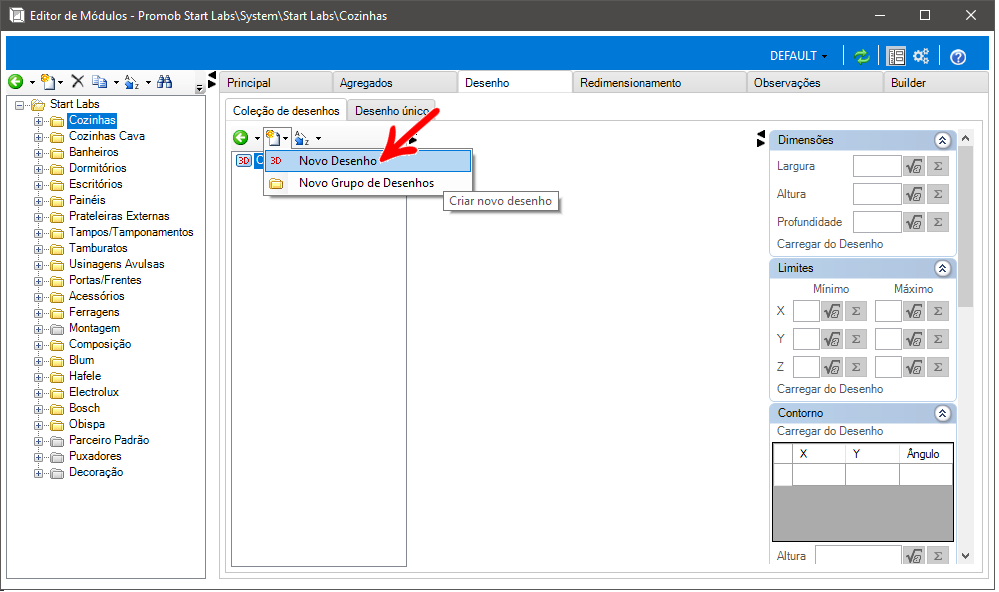Open the DEFAULT dropdown in header
Viewport: 999px width, 592px height.
pyautogui.click(x=798, y=56)
